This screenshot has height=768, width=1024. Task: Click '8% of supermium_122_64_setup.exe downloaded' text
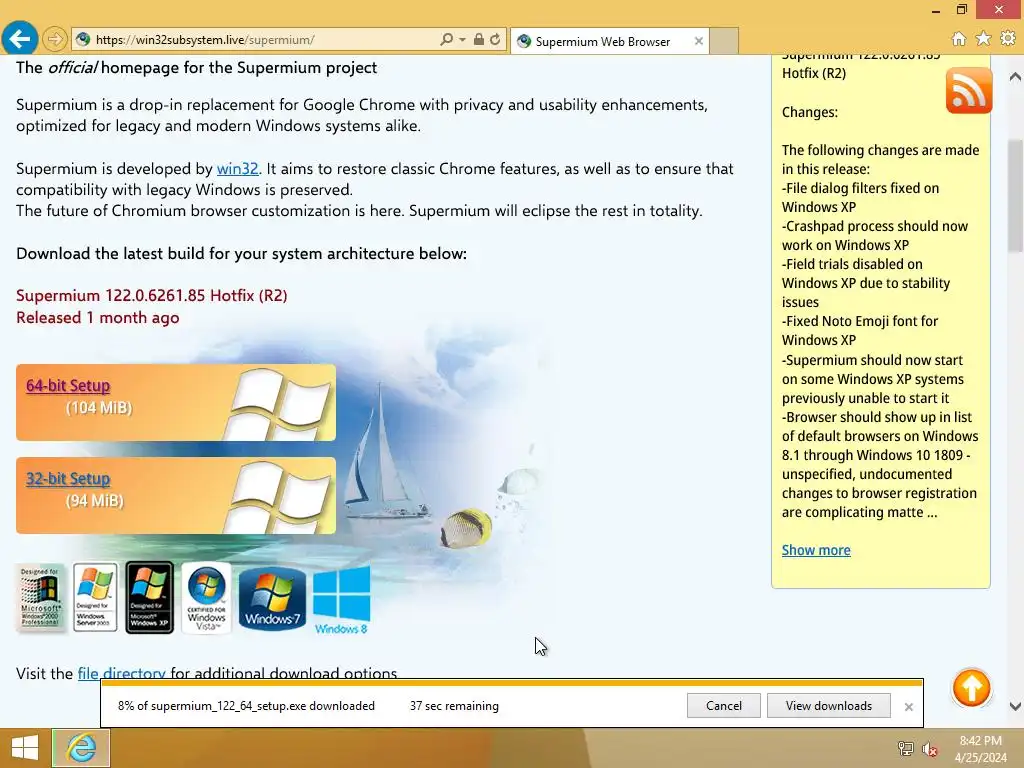(x=246, y=705)
